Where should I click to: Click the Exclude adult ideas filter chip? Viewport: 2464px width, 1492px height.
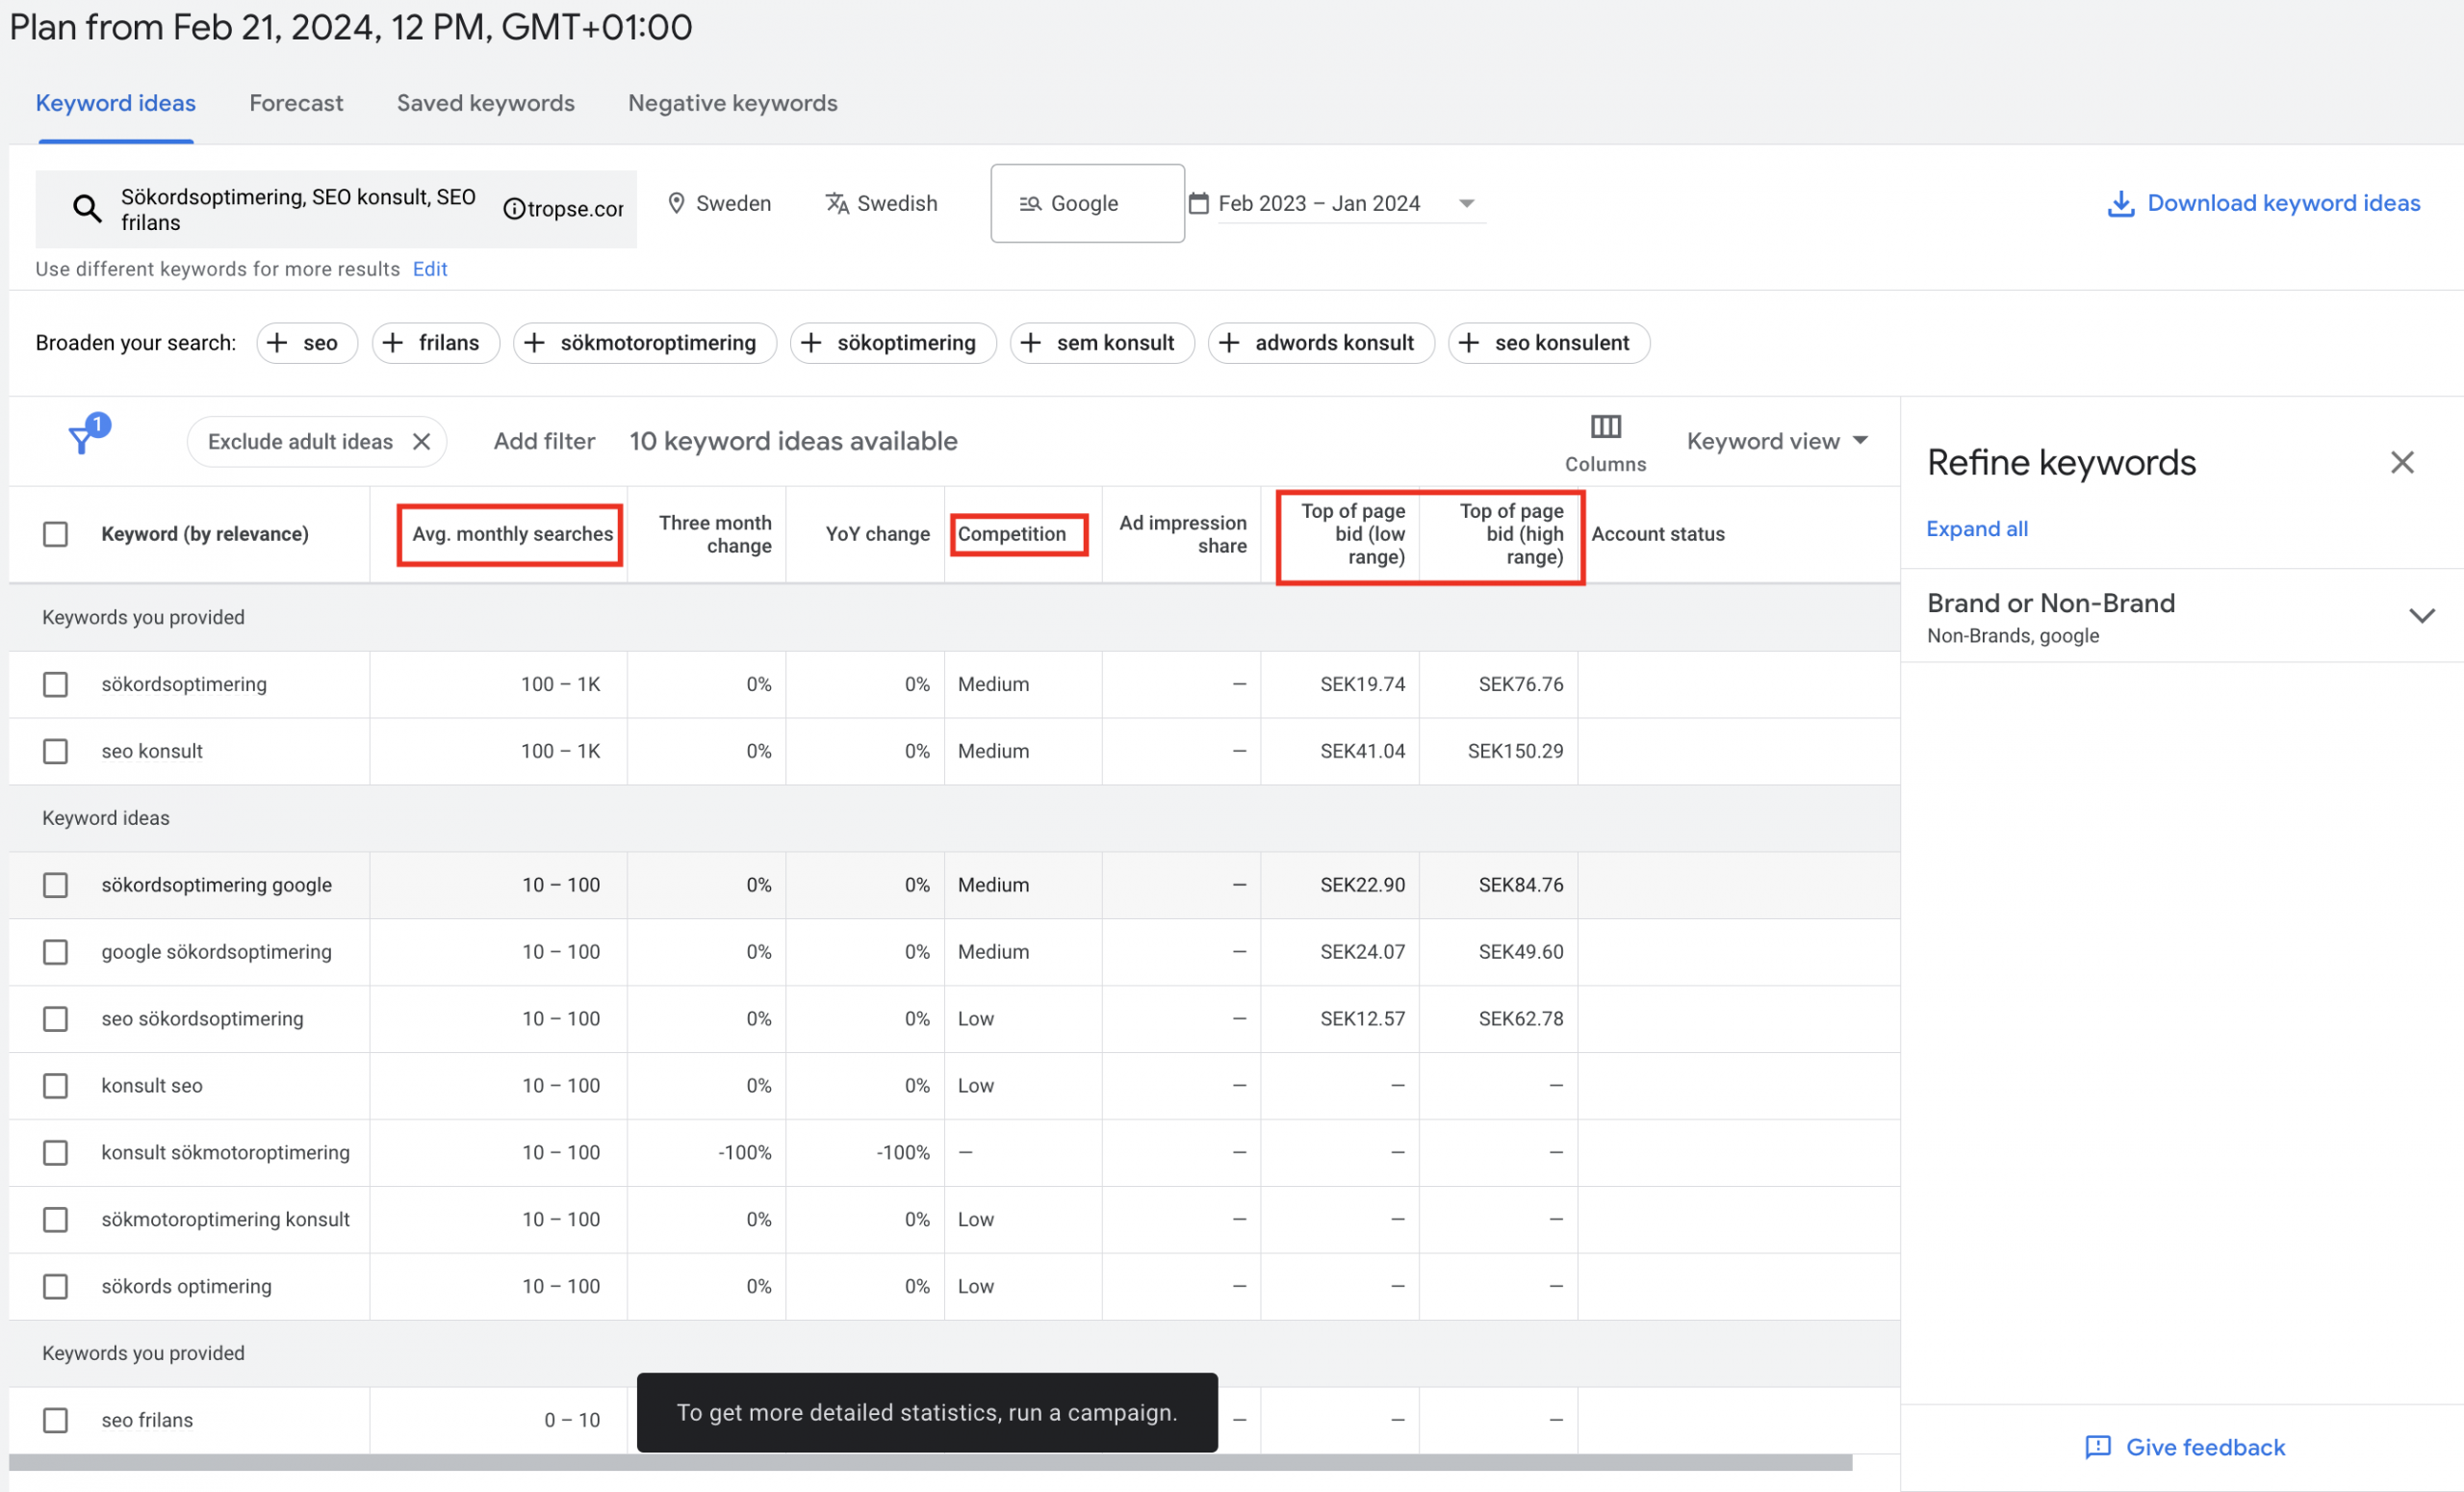tap(316, 441)
